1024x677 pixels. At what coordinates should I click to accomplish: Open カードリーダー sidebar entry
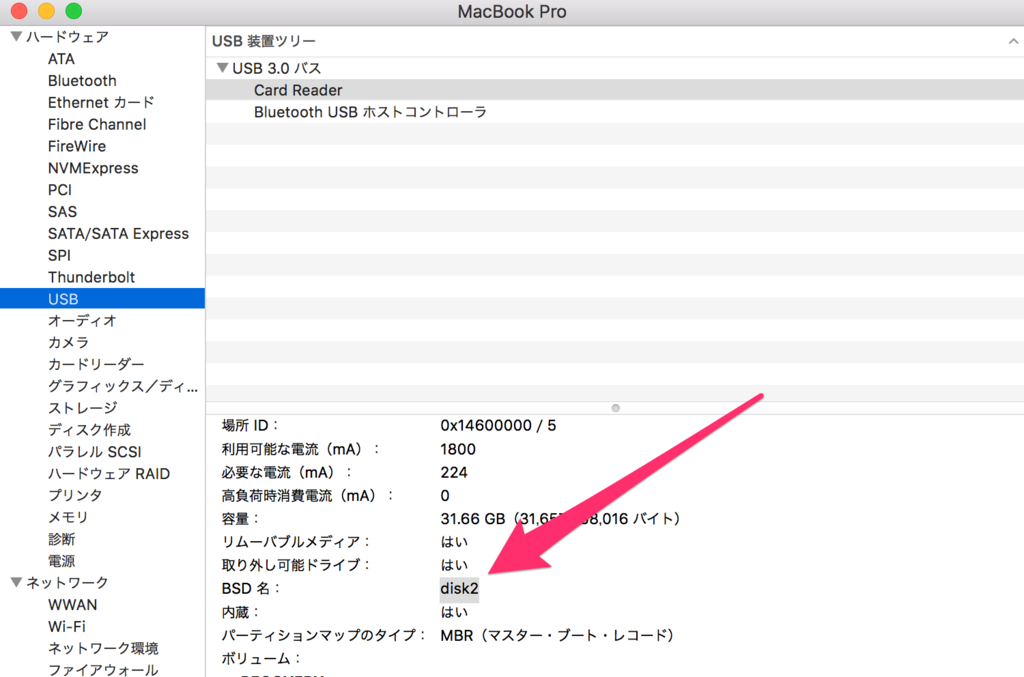(x=96, y=364)
